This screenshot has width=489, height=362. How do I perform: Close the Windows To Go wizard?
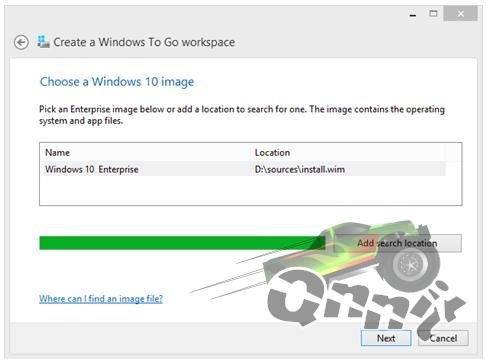point(460,14)
